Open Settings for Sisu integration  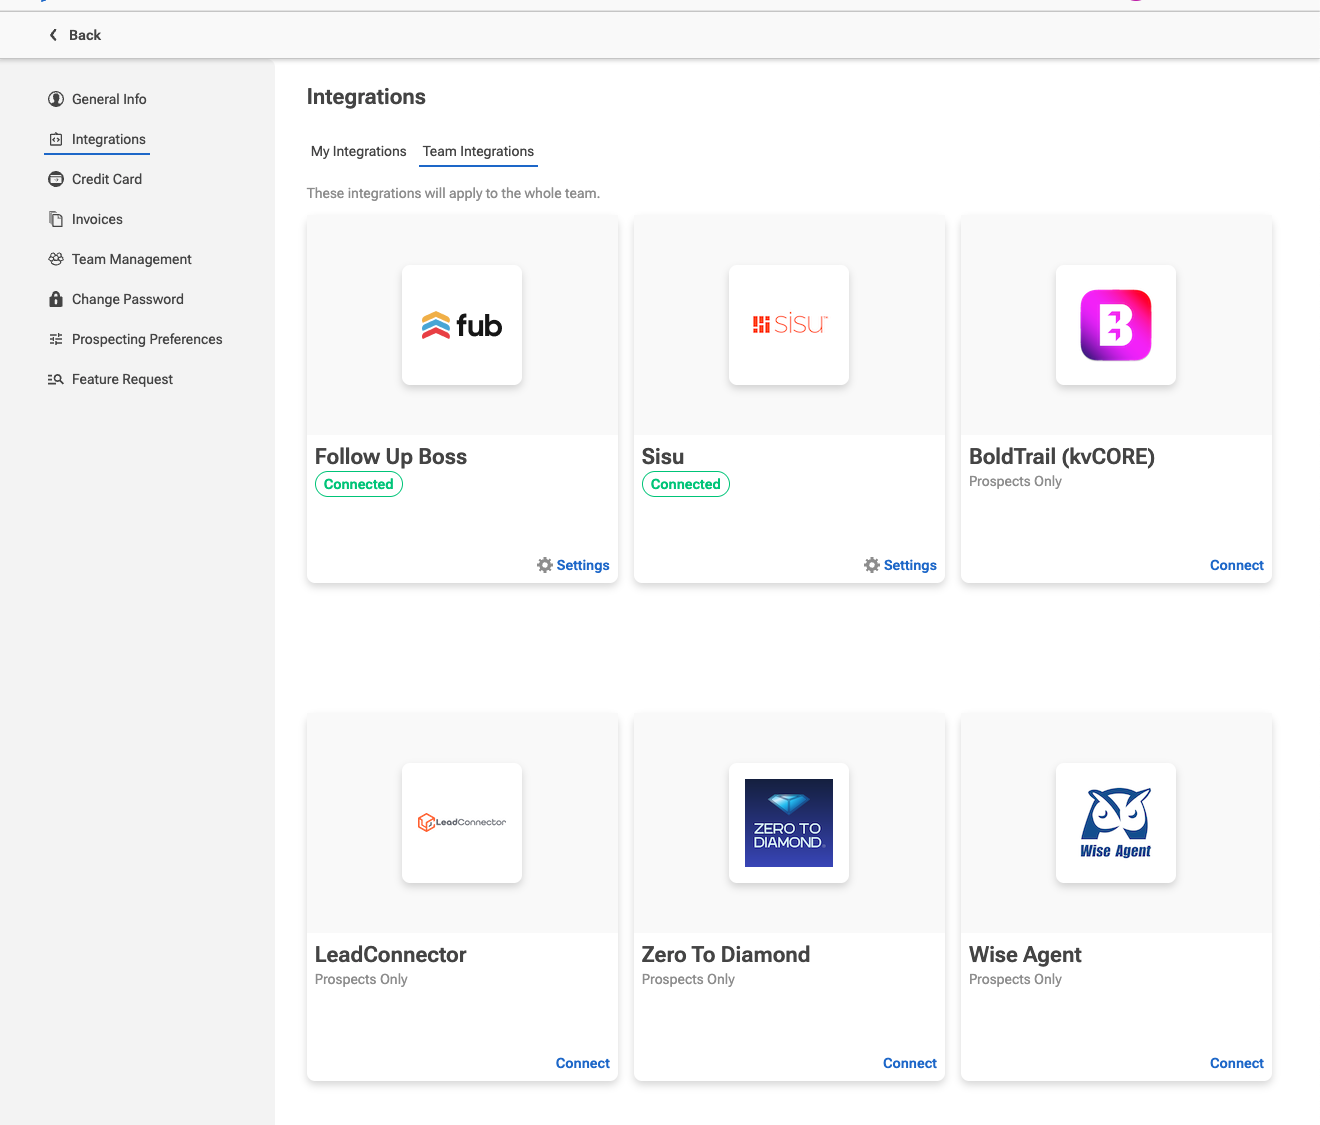coord(910,565)
